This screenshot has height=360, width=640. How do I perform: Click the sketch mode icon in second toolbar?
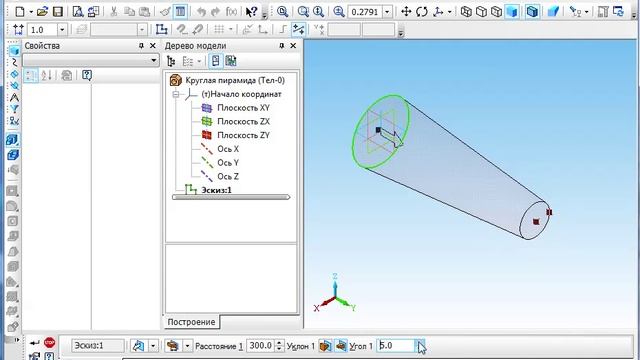pos(162,29)
